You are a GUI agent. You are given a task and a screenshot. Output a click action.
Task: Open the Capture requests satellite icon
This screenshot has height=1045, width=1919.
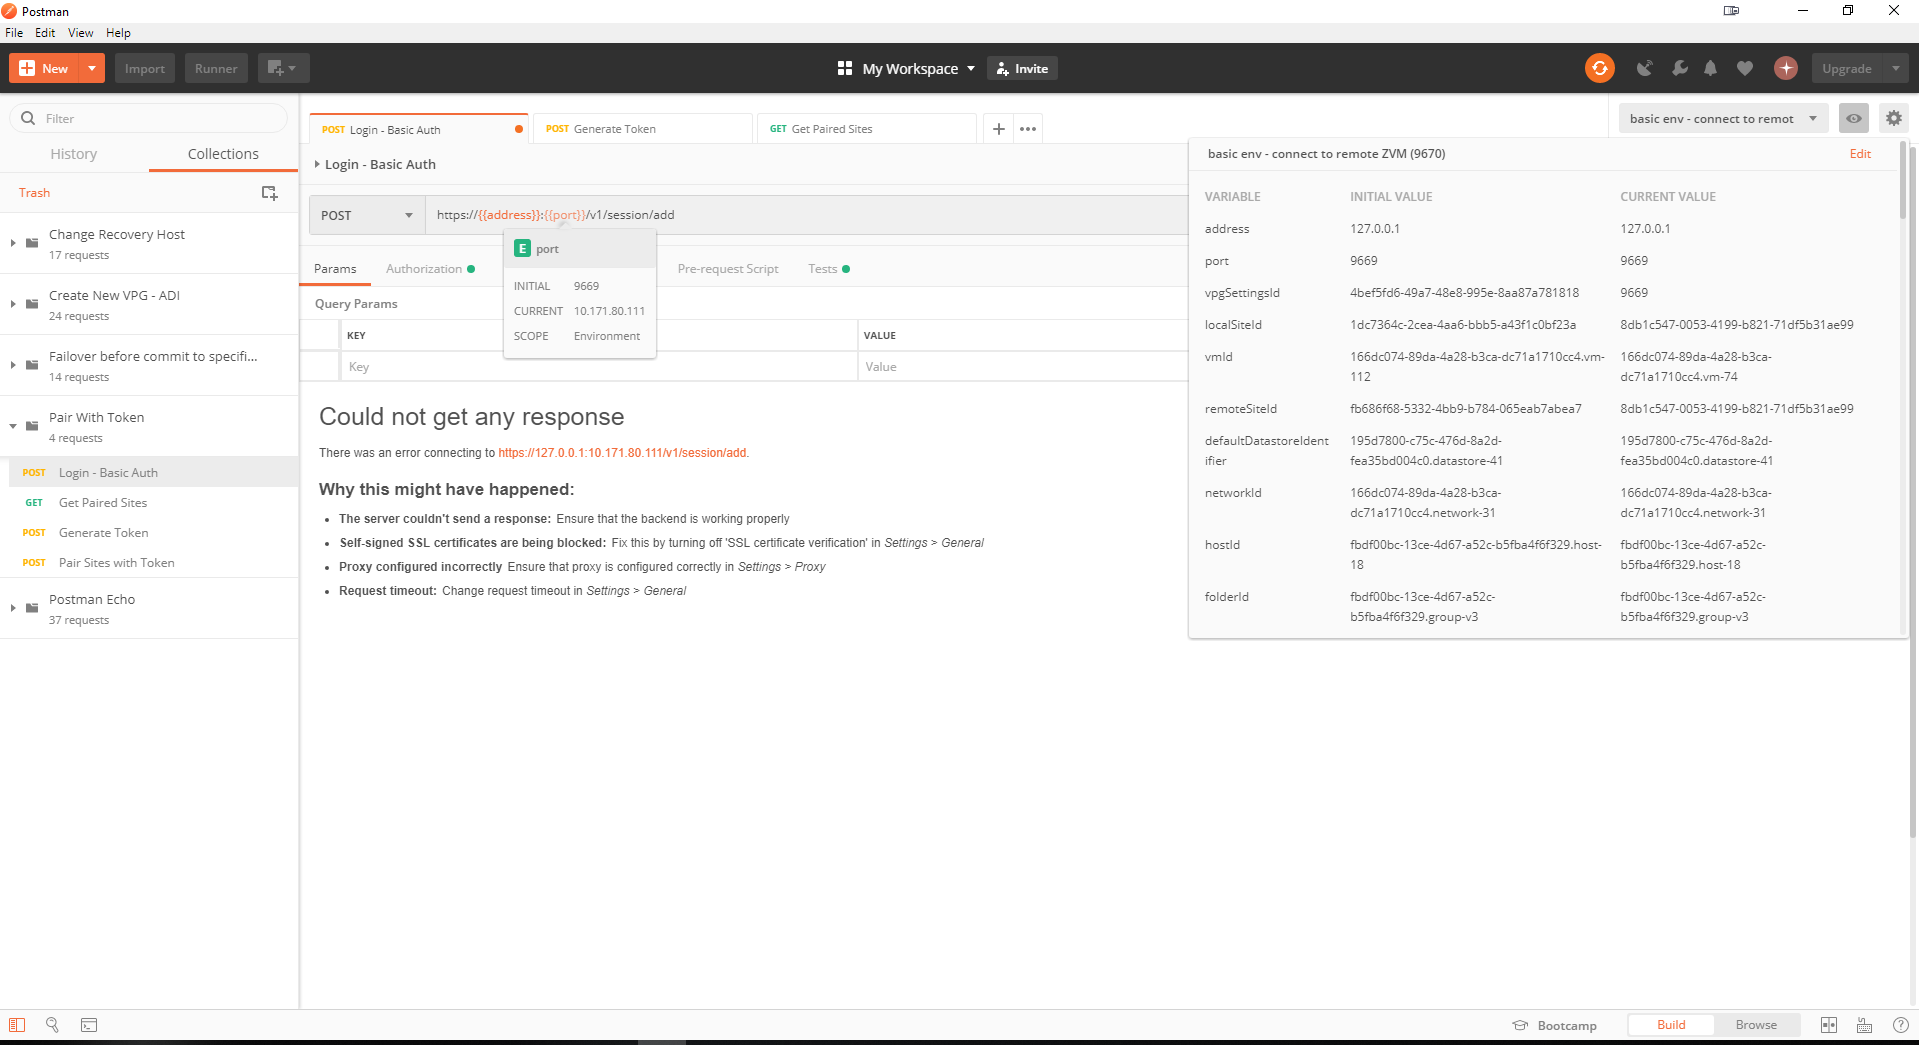coord(1645,68)
